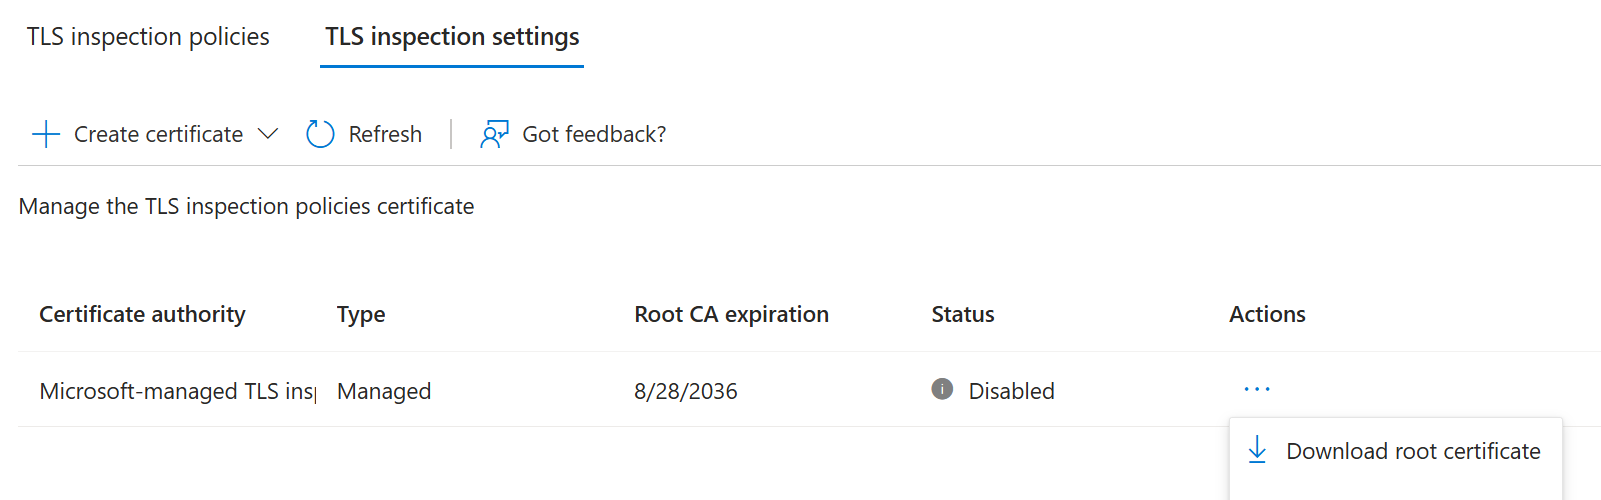Image resolution: width=1601 pixels, height=500 pixels.
Task: Click the 8/28/2036 expiration date cell
Action: (x=686, y=391)
